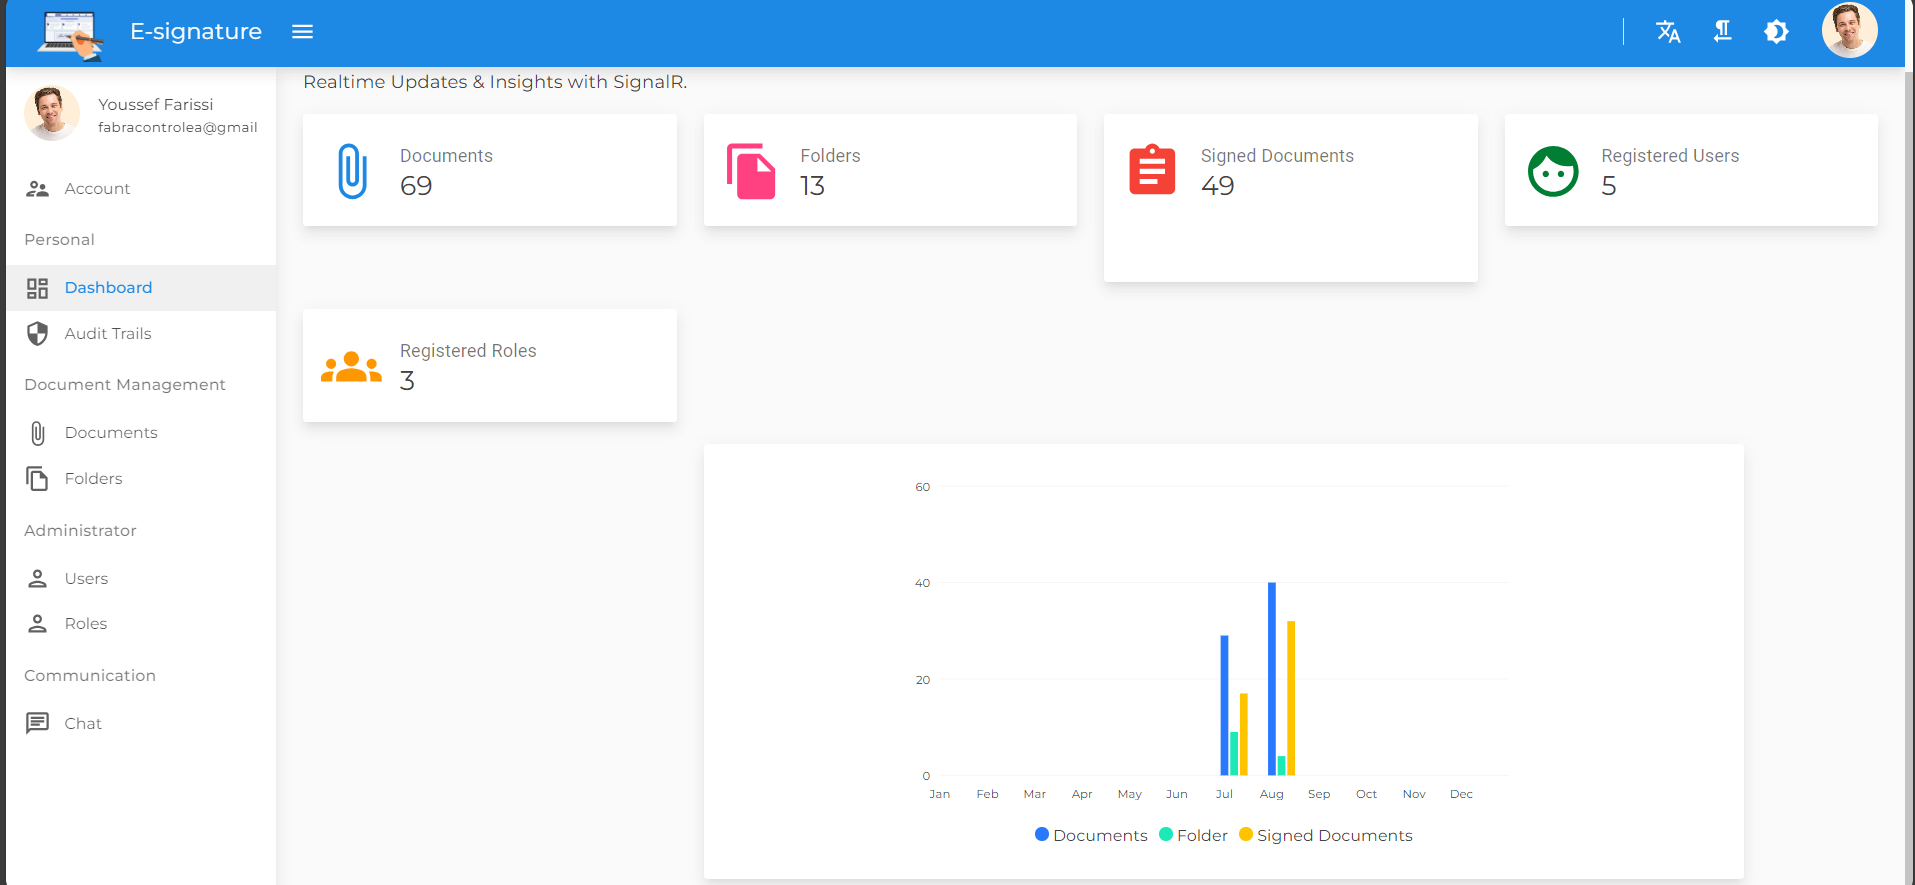Toggle the Folder legend color dot
Screen dimensions: 1915x885
1166,835
